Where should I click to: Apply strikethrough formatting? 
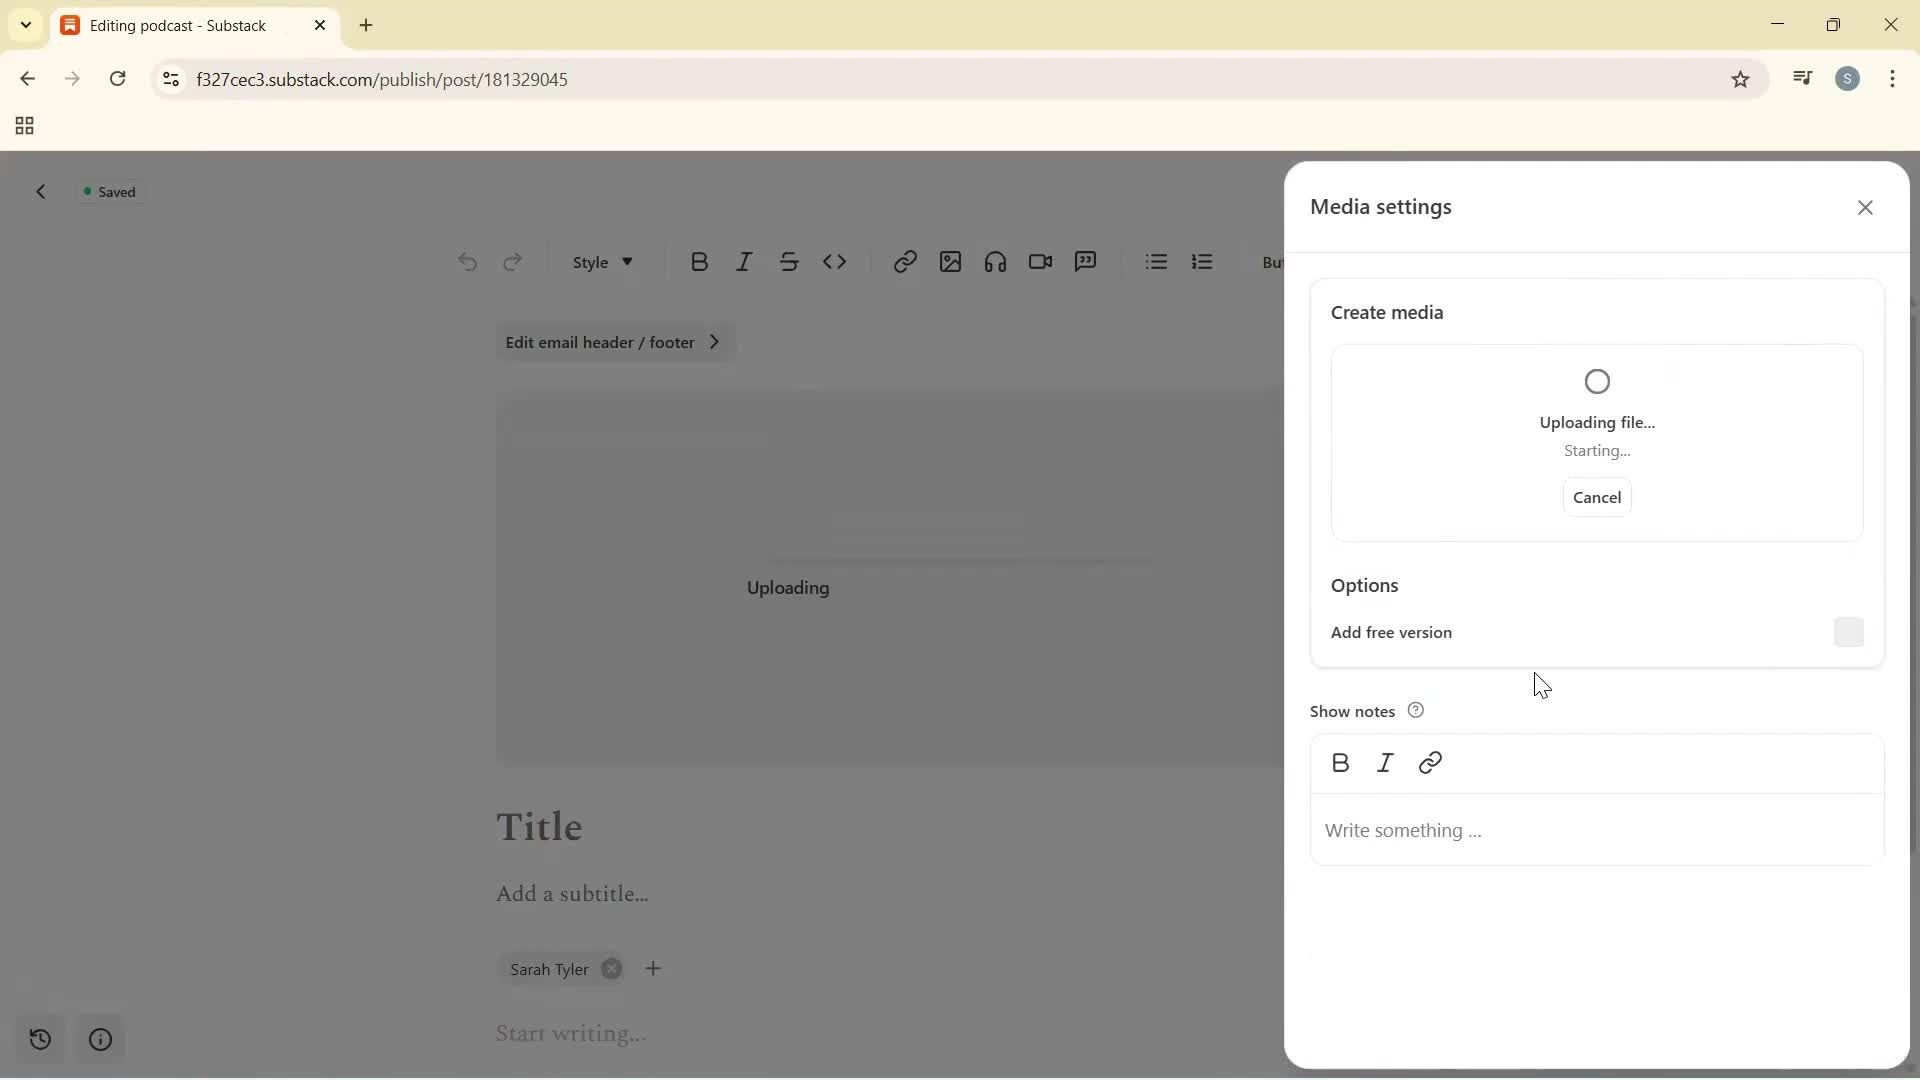point(789,261)
